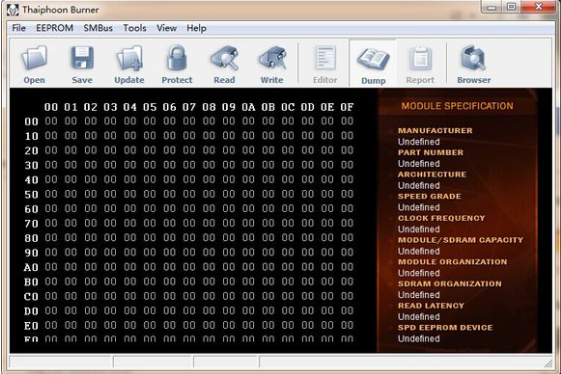Click byte at row 00 column 00

[x=51, y=121]
